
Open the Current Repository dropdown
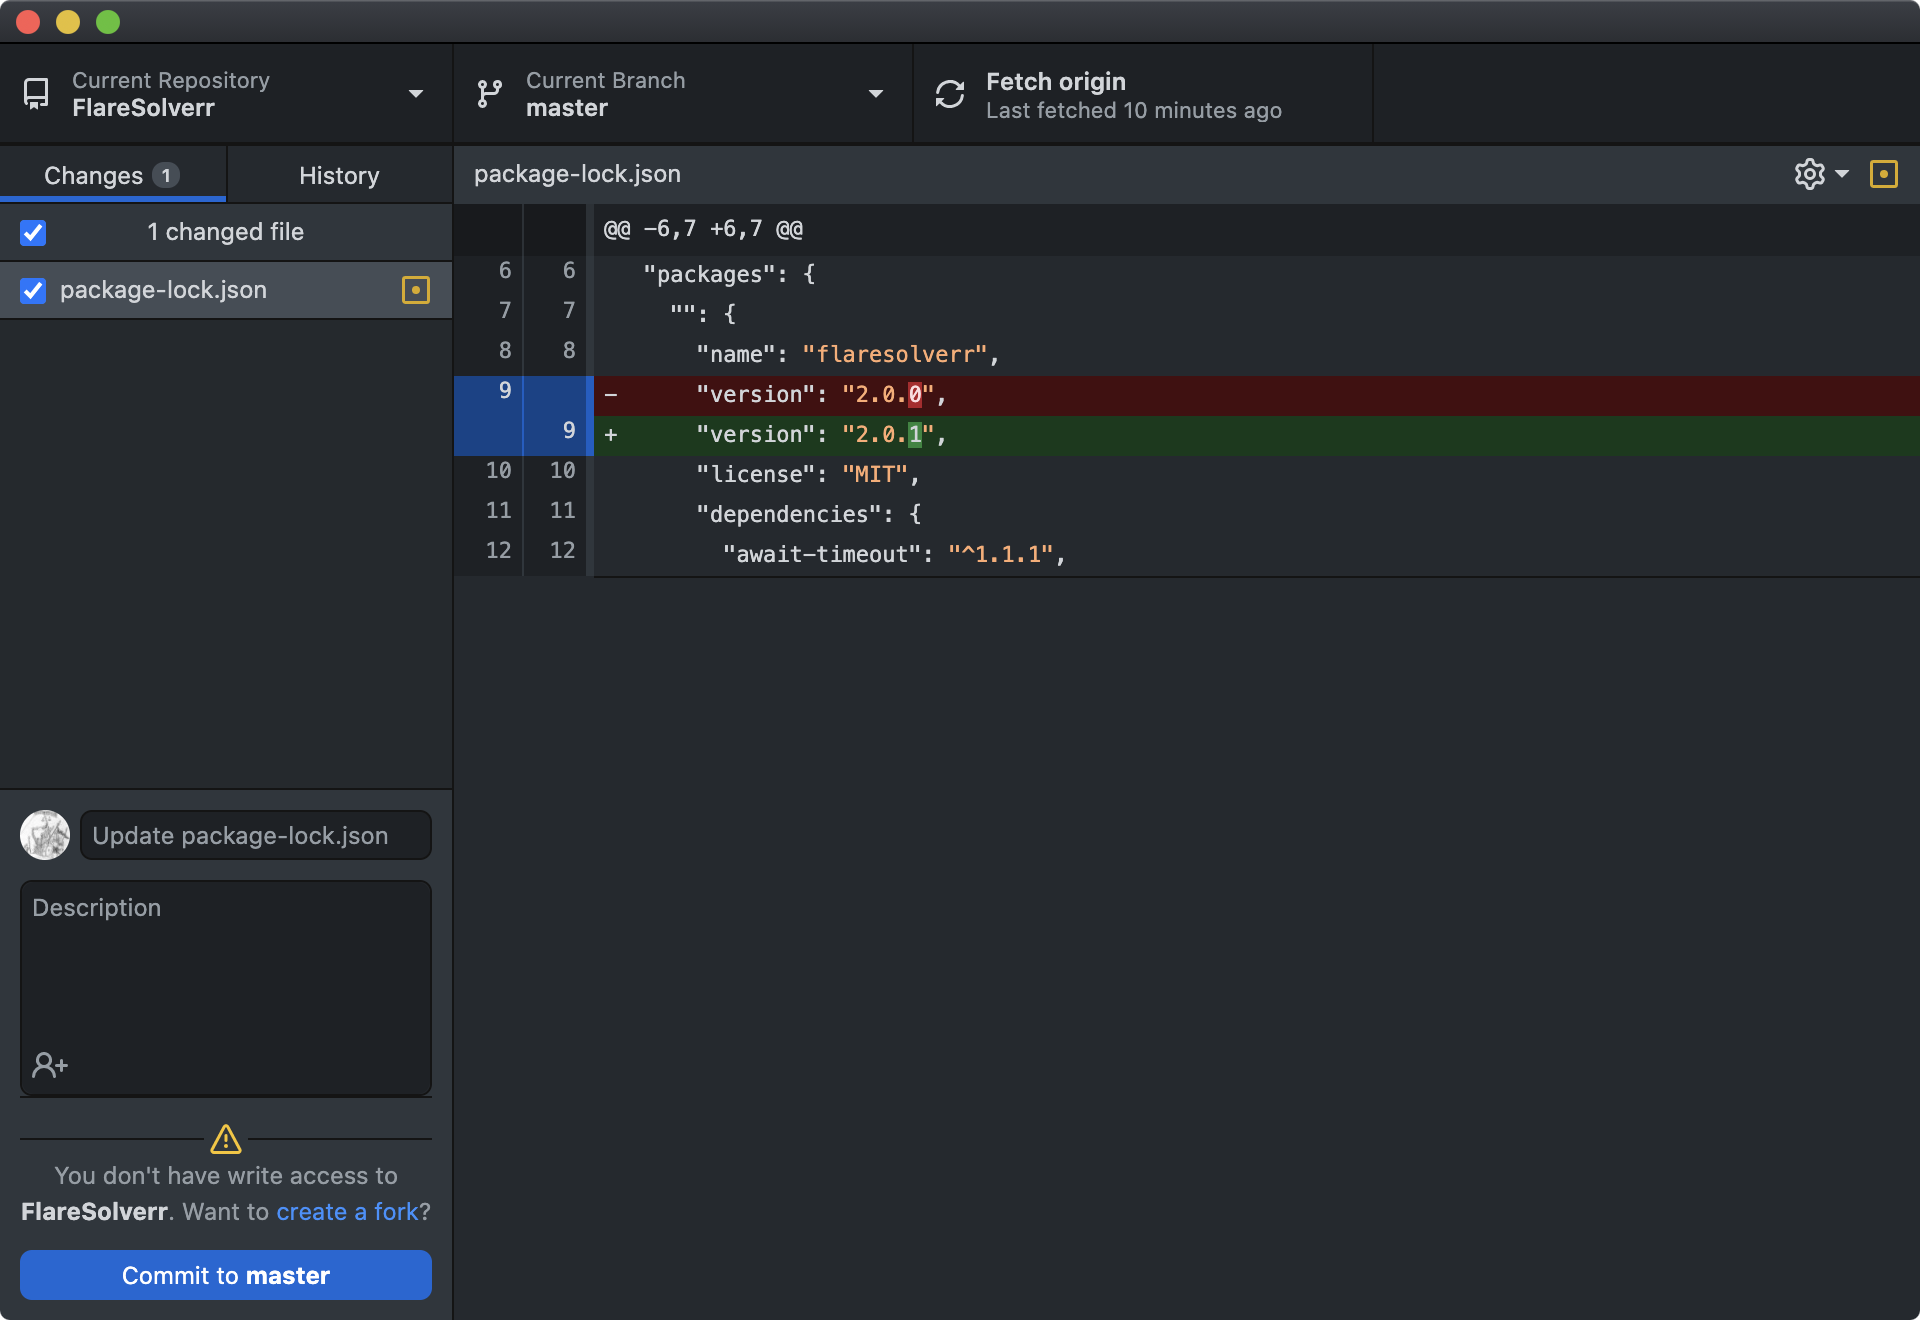pos(417,93)
